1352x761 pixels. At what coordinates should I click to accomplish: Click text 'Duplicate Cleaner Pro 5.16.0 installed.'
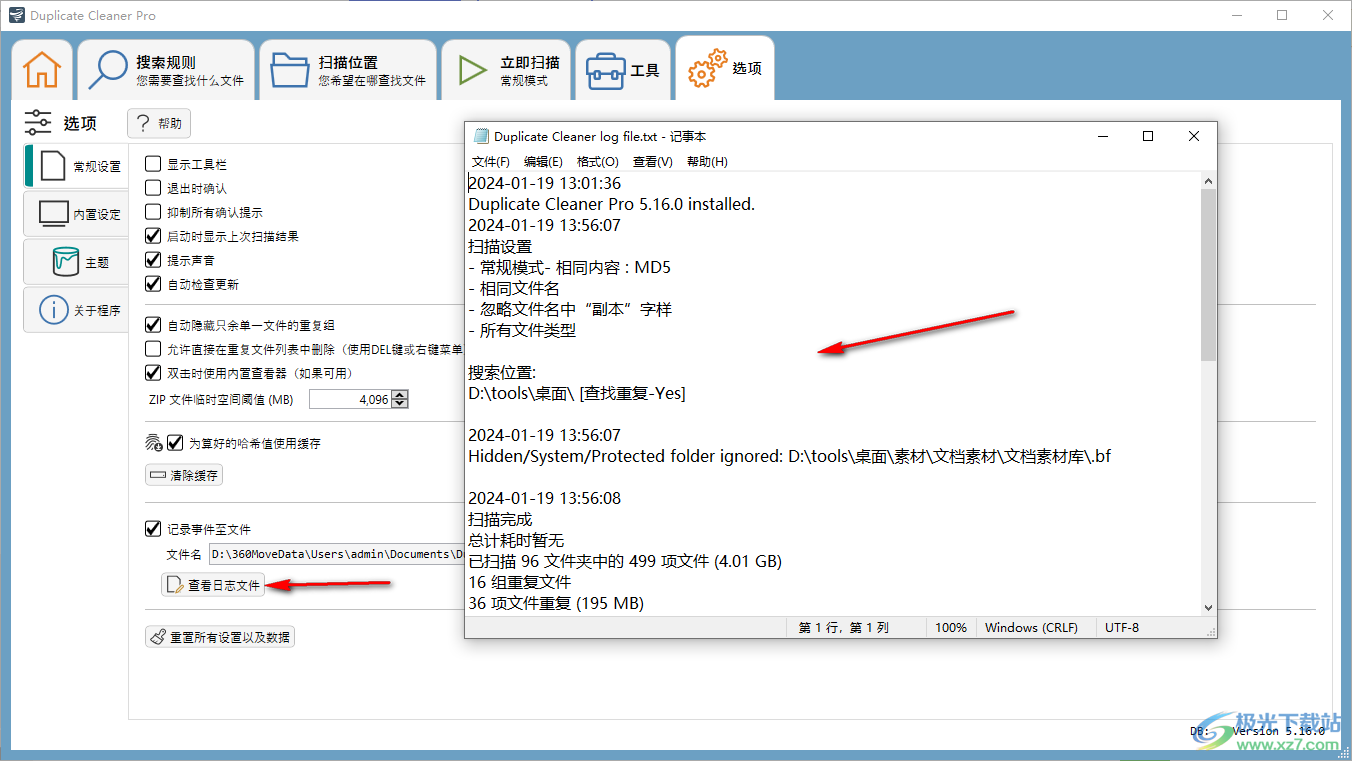(611, 204)
